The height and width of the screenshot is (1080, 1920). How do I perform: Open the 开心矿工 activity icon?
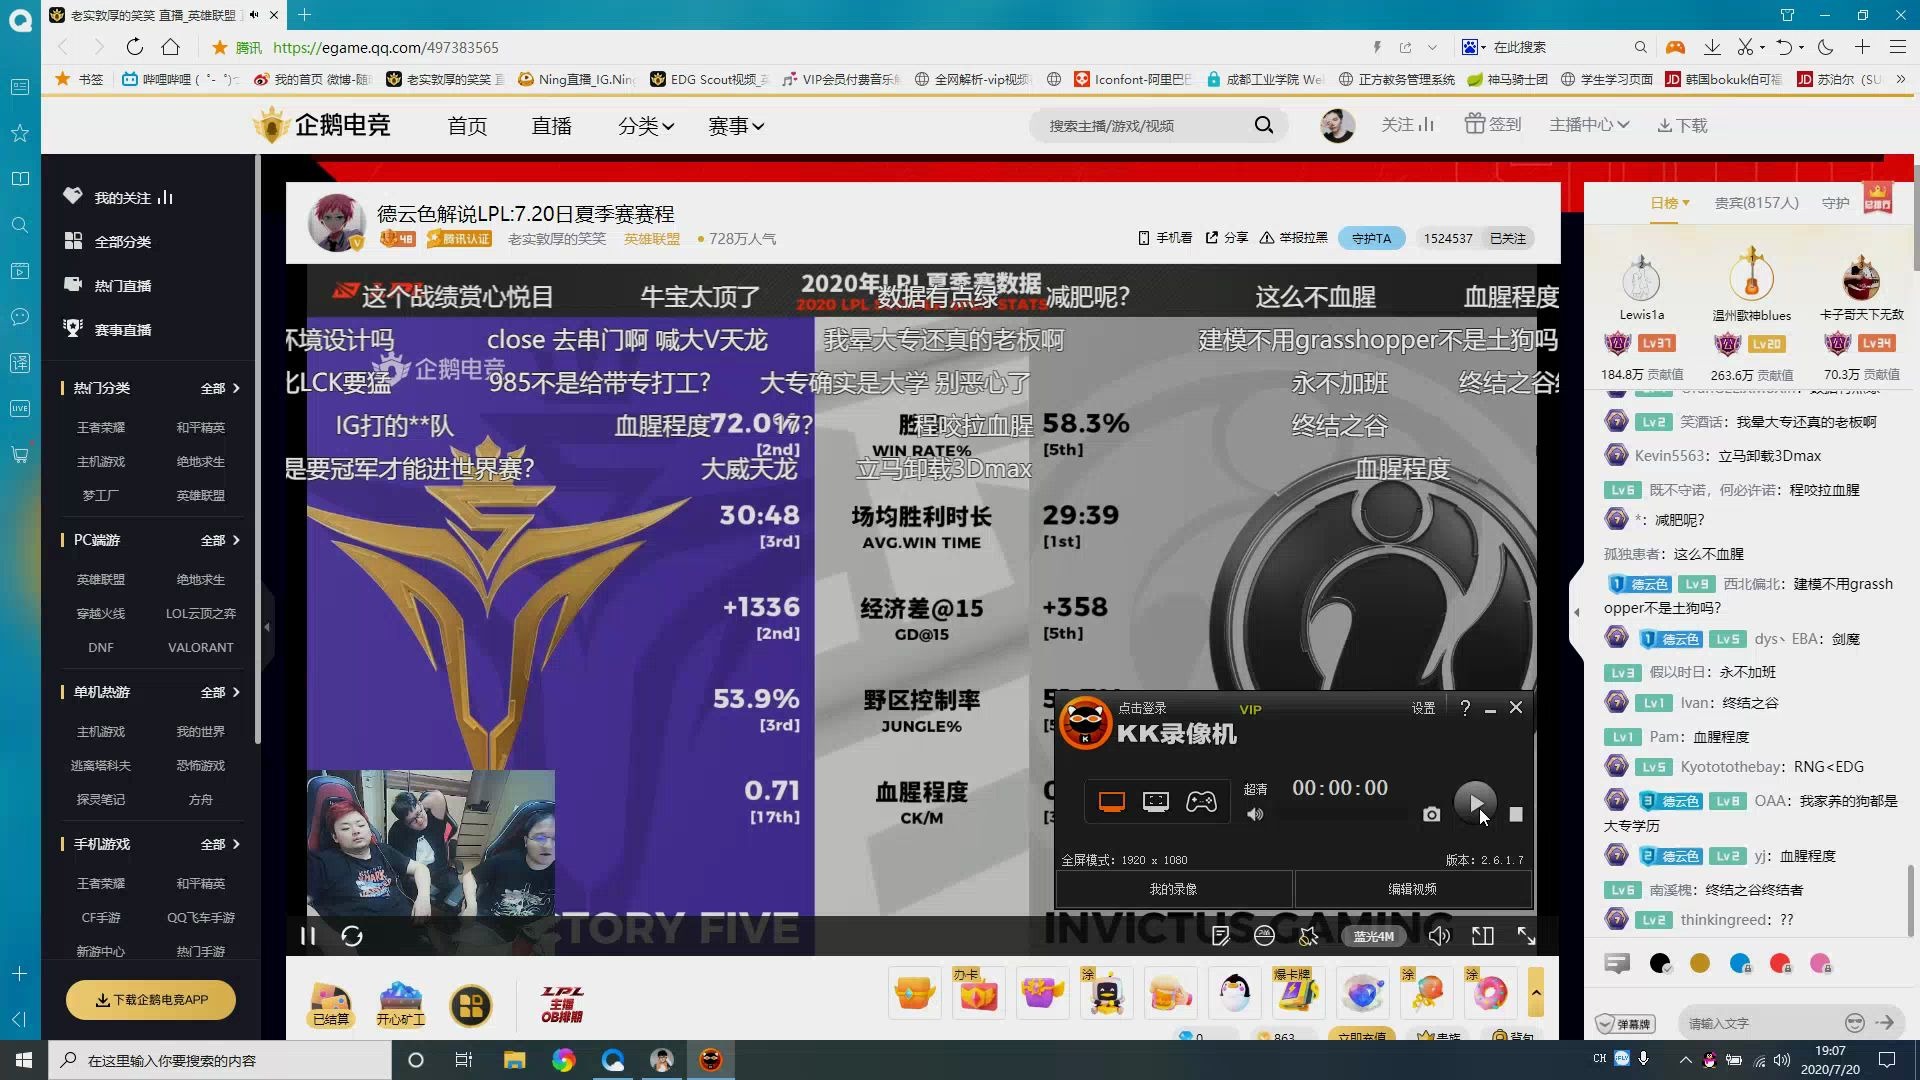point(401,1003)
